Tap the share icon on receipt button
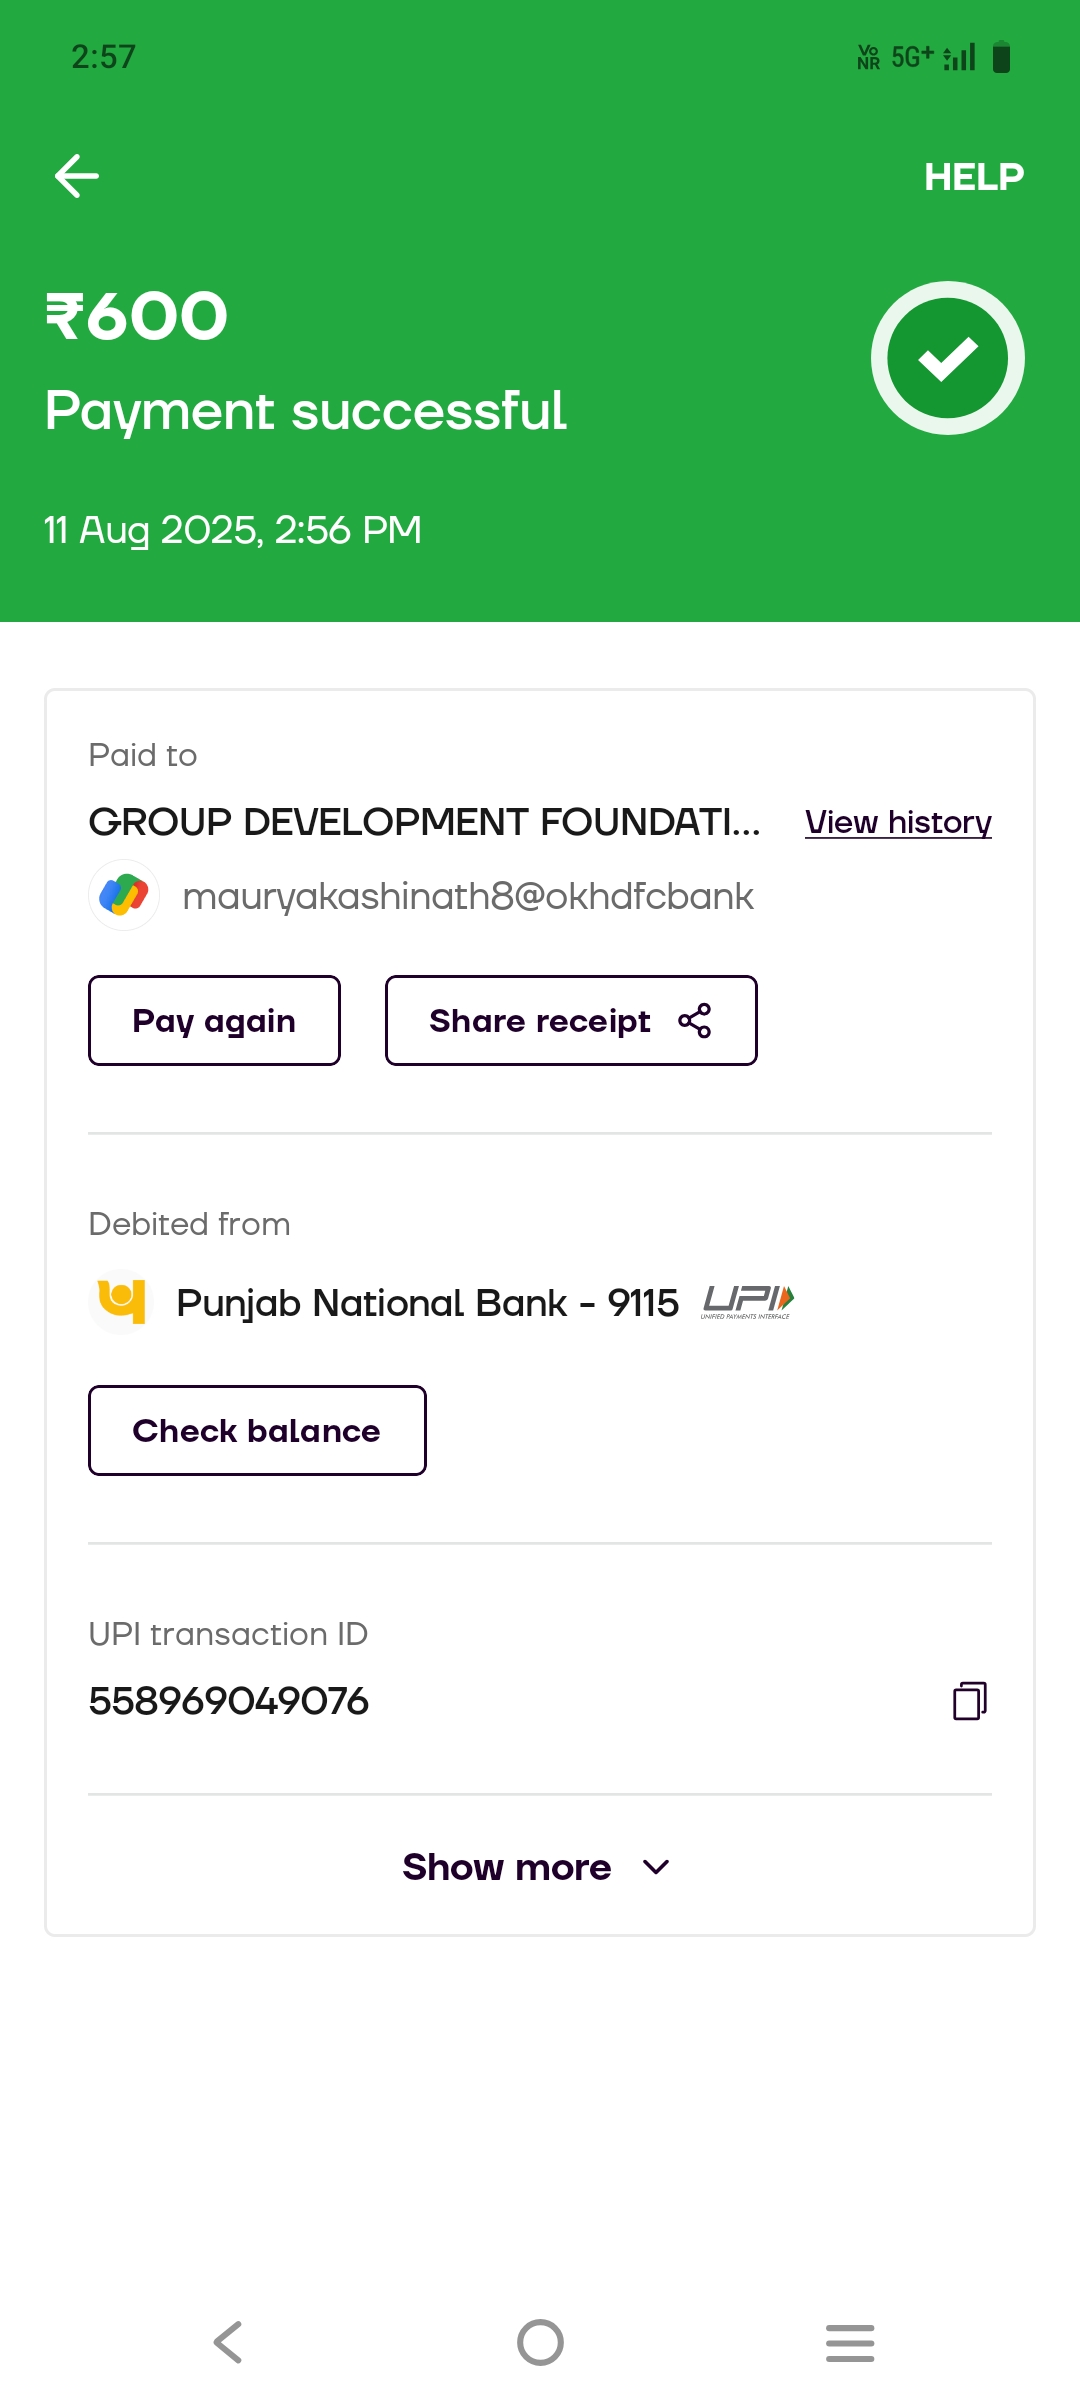 [x=695, y=1021]
